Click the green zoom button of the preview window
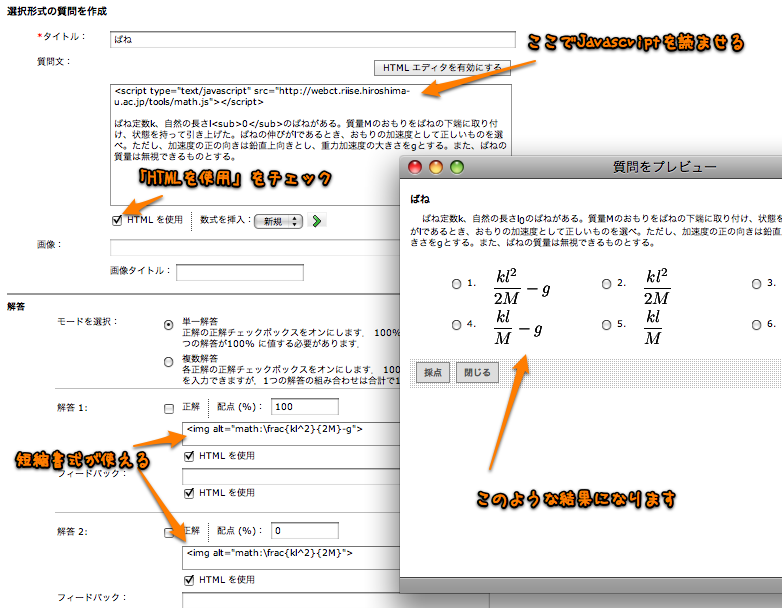 tap(457, 167)
